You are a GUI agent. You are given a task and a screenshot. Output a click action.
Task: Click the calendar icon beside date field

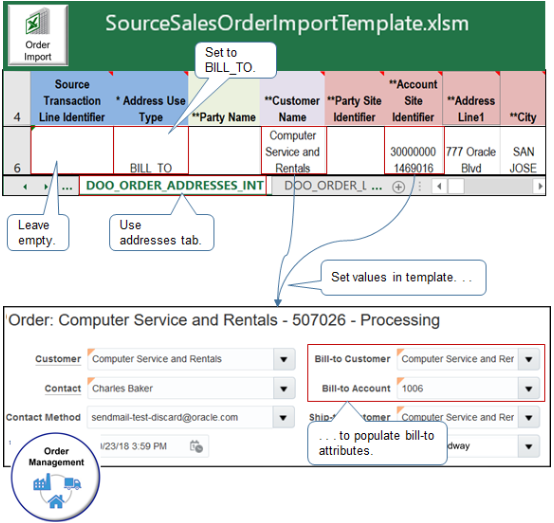pos(196,446)
